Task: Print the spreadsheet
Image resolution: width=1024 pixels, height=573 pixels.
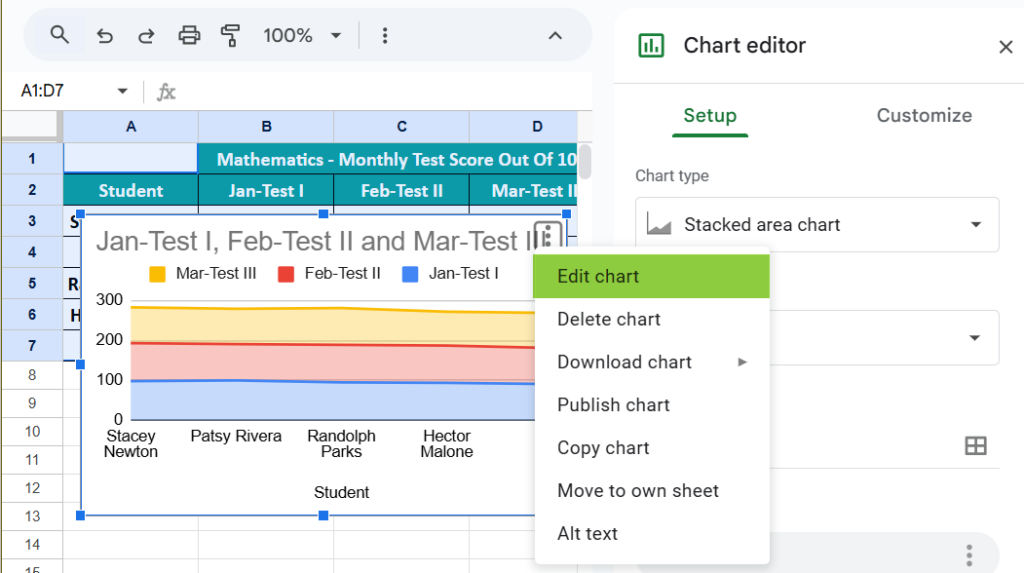Action: pos(189,35)
